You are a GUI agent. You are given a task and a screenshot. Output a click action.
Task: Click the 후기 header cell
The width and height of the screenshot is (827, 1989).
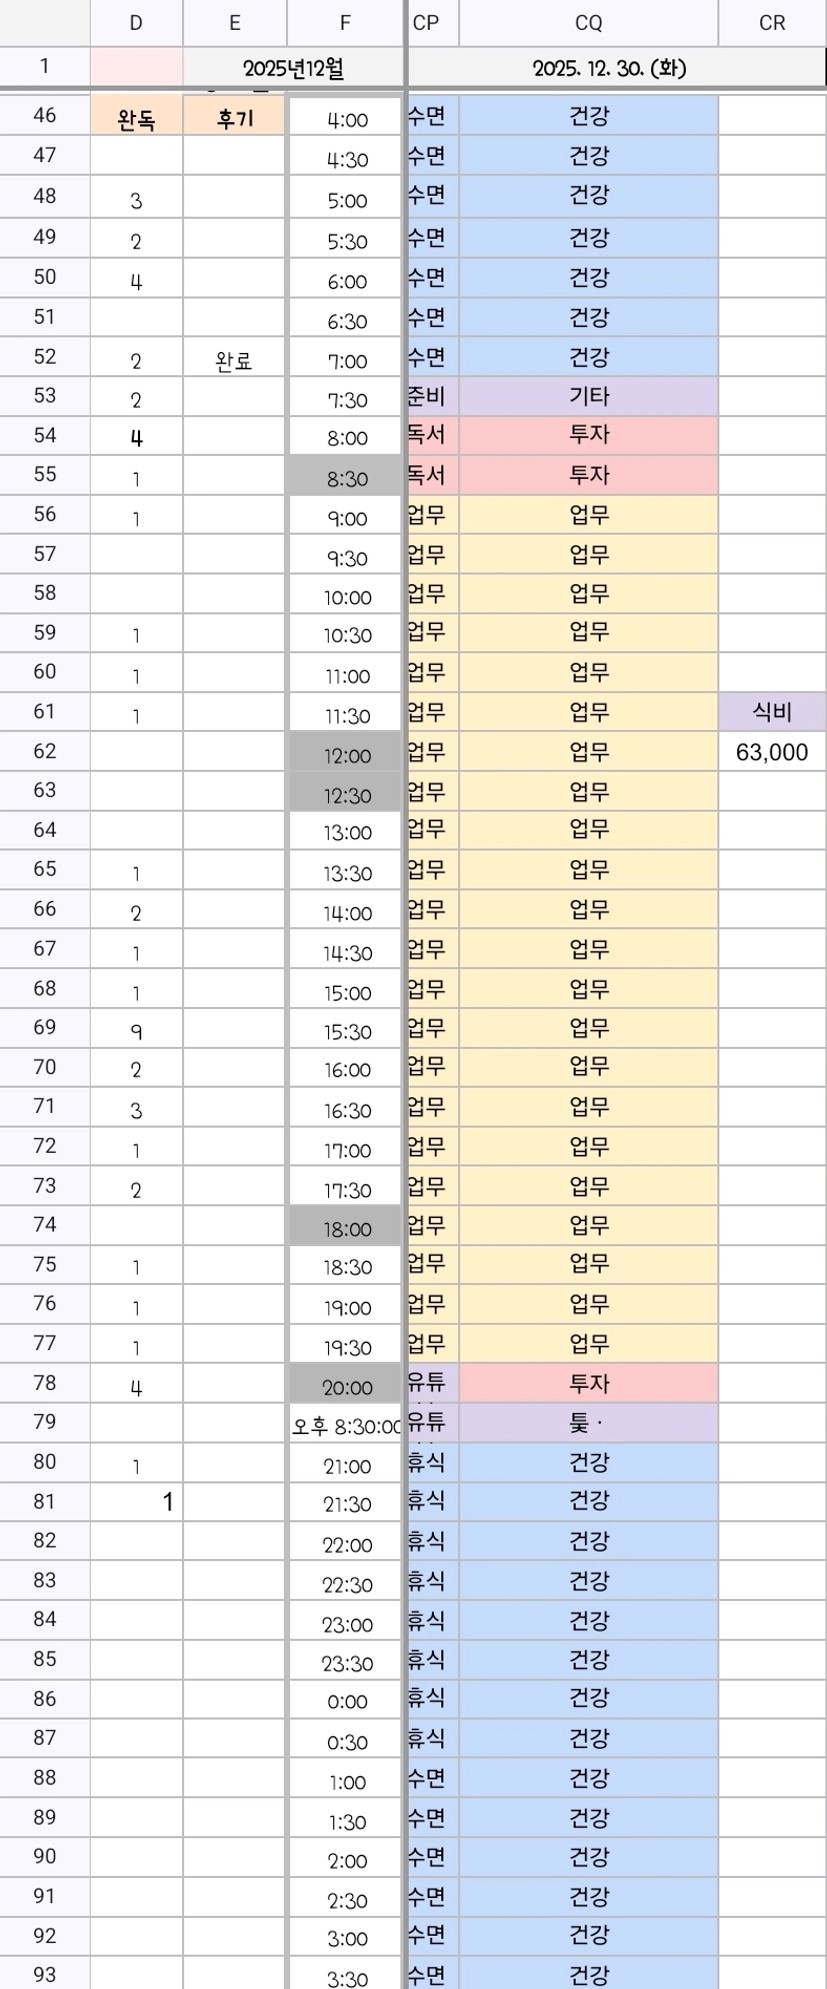pos(234,120)
